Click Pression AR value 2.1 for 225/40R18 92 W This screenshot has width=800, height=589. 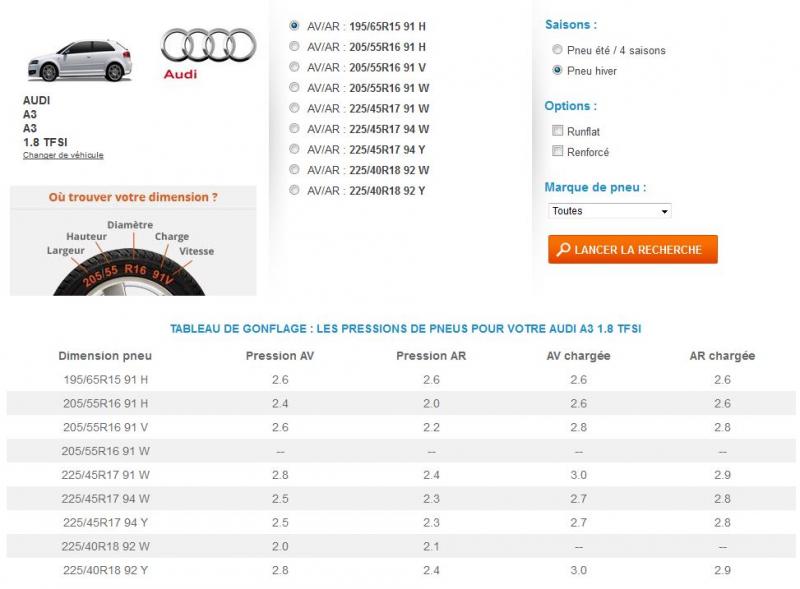pos(431,547)
